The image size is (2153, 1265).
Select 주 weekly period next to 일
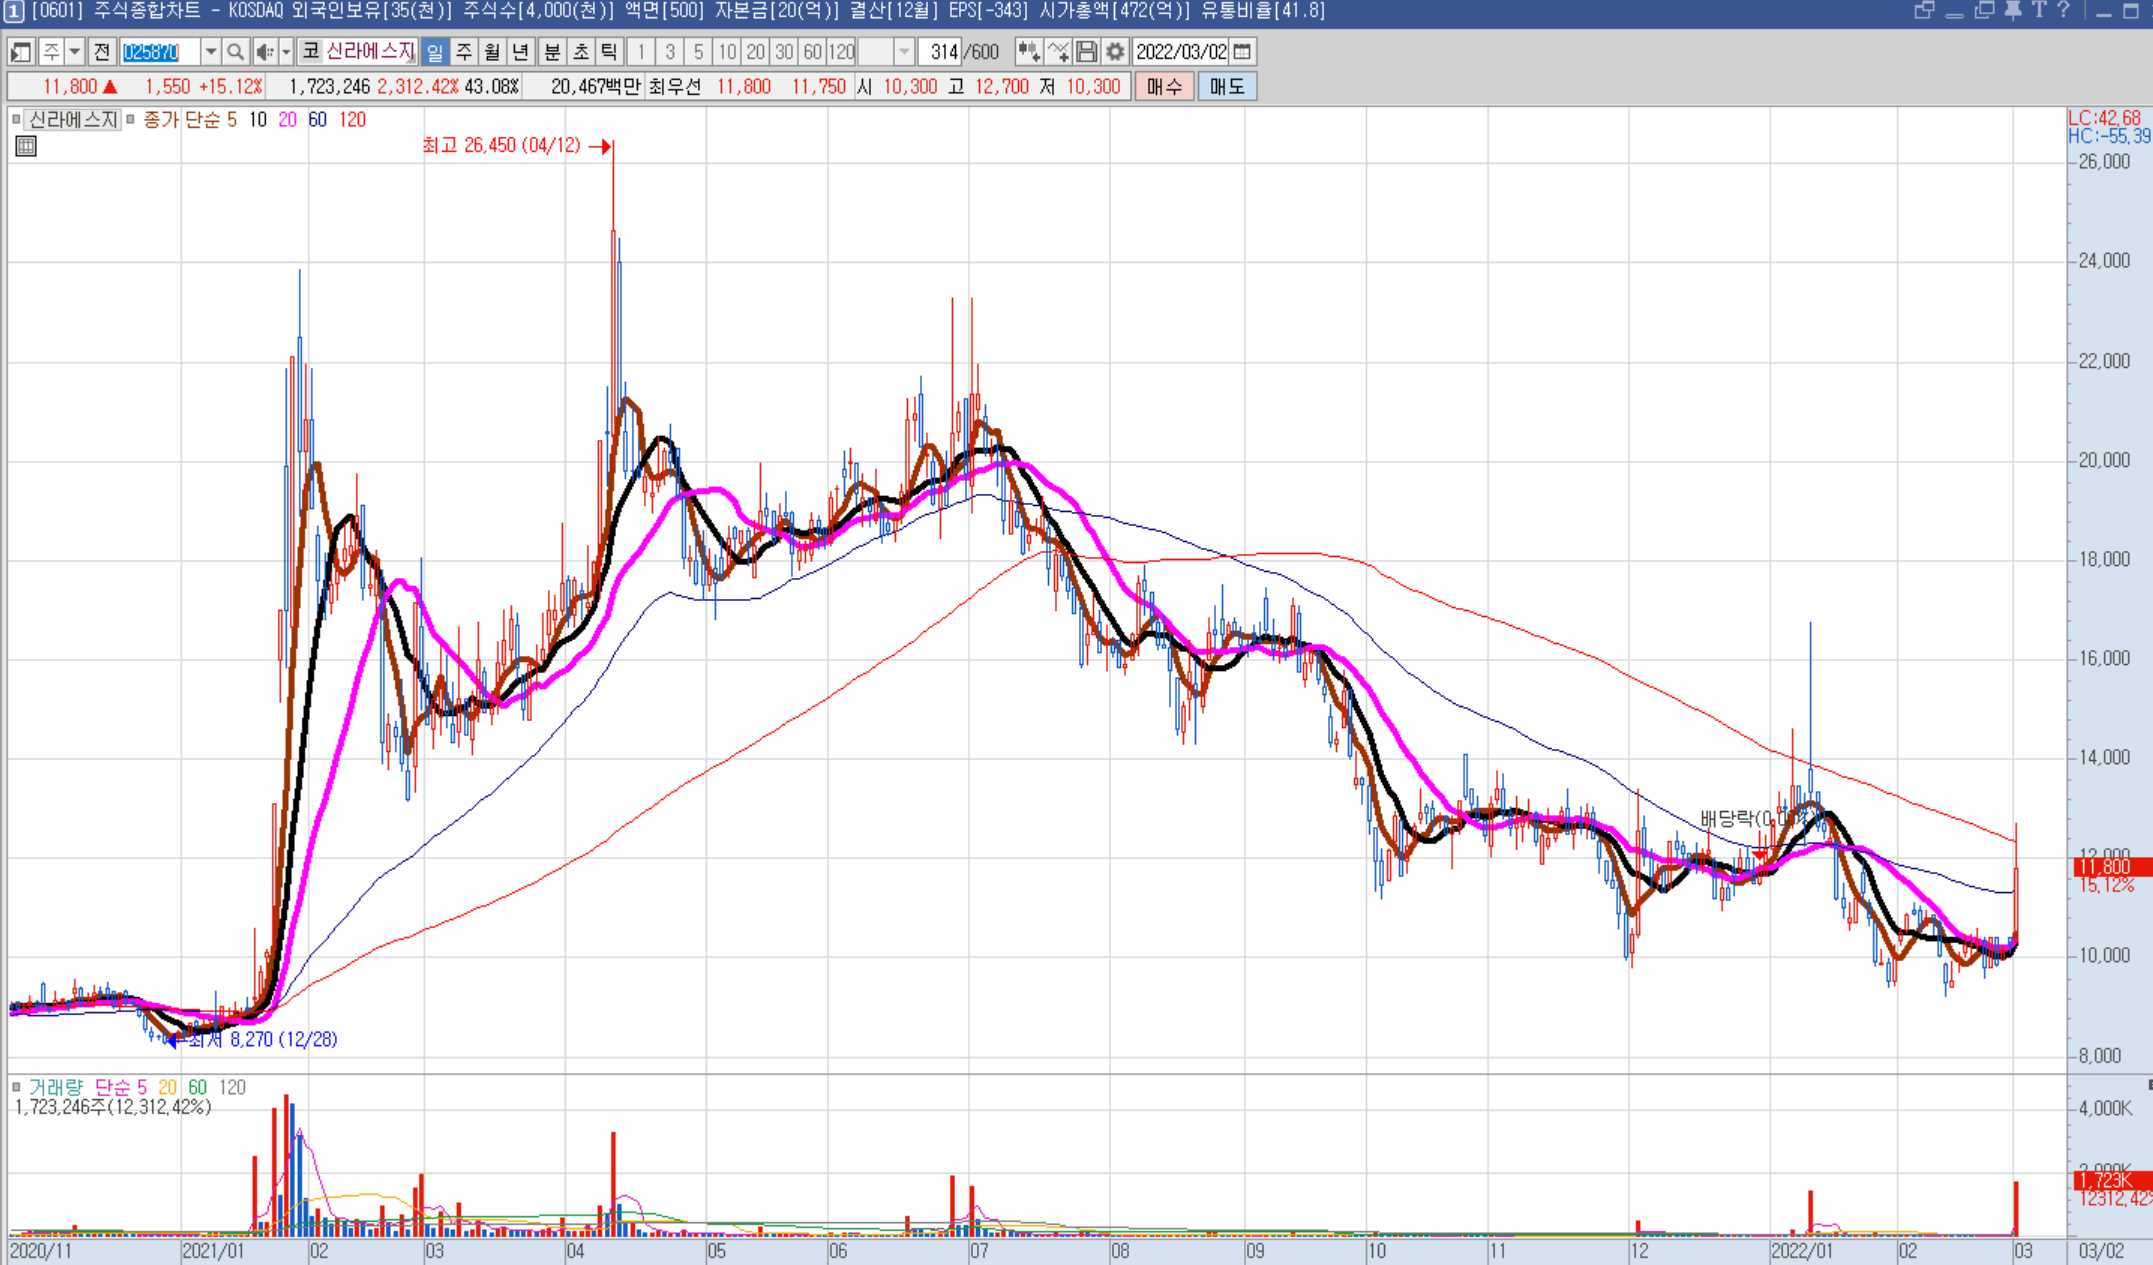pyautogui.click(x=464, y=52)
